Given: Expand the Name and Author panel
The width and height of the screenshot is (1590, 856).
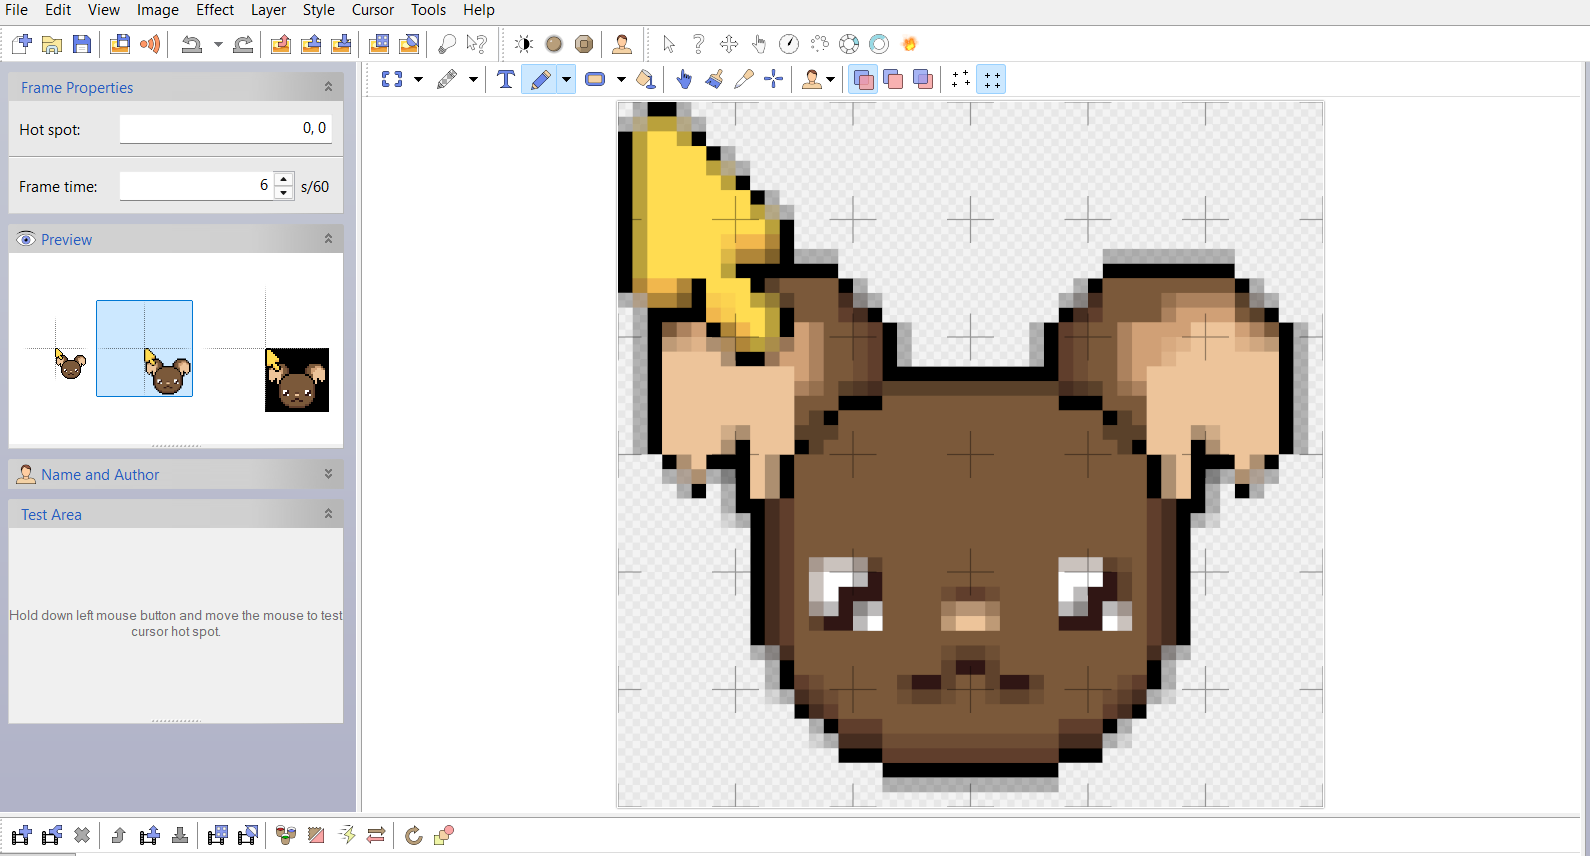Looking at the screenshot, I should [x=328, y=474].
